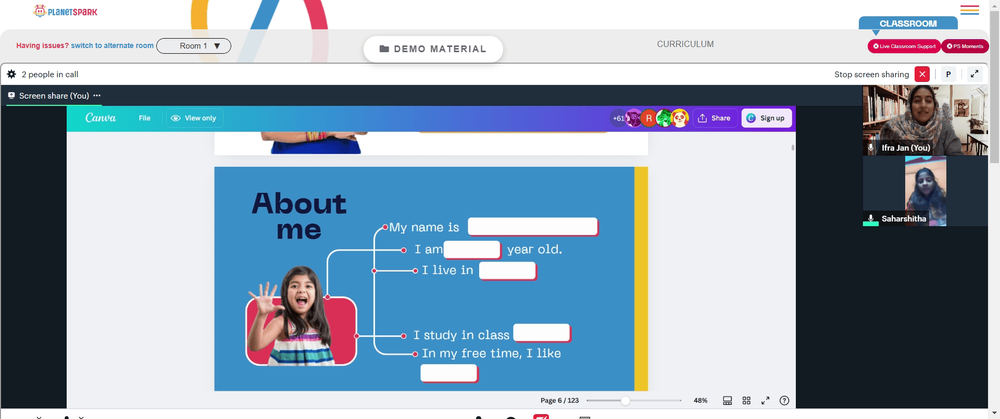Click the R user avatar
The width and height of the screenshot is (1000, 419).
coord(649,118)
